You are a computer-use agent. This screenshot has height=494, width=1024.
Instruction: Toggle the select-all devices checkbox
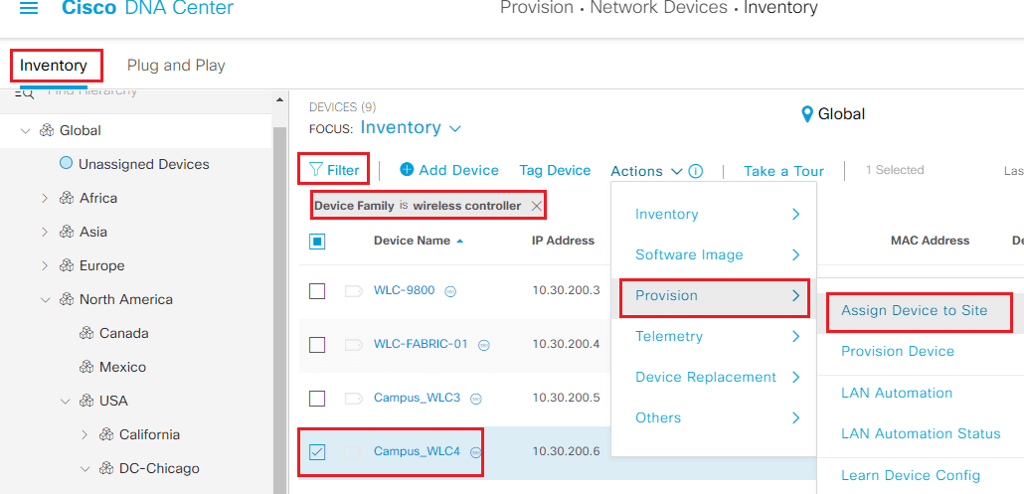[317, 242]
